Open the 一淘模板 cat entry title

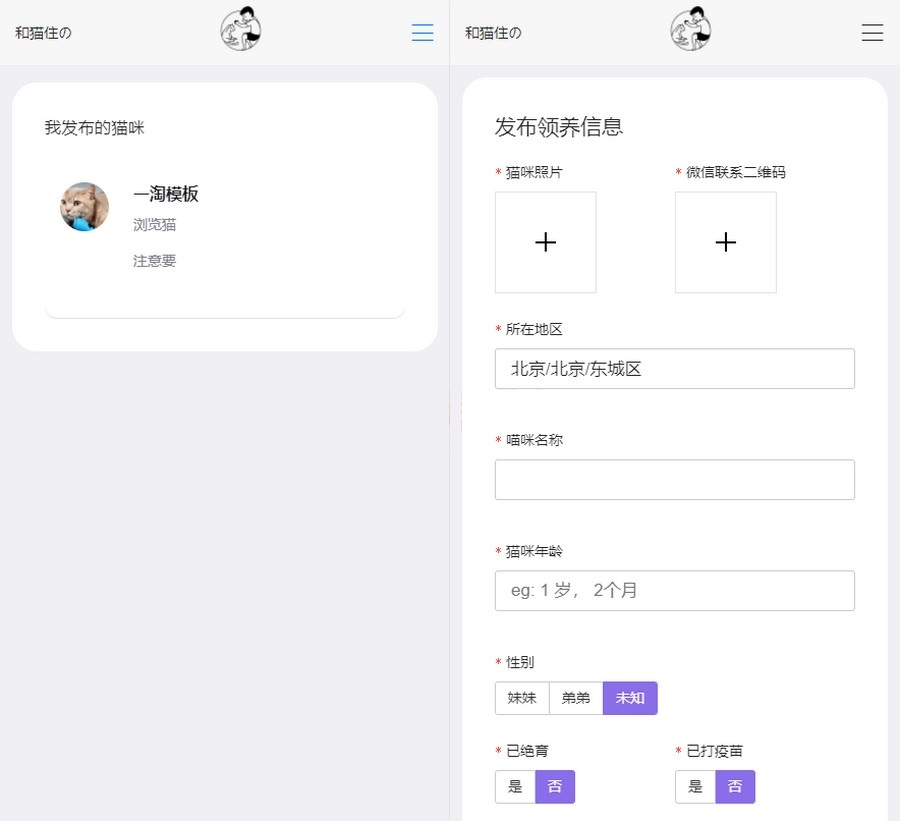(x=166, y=194)
